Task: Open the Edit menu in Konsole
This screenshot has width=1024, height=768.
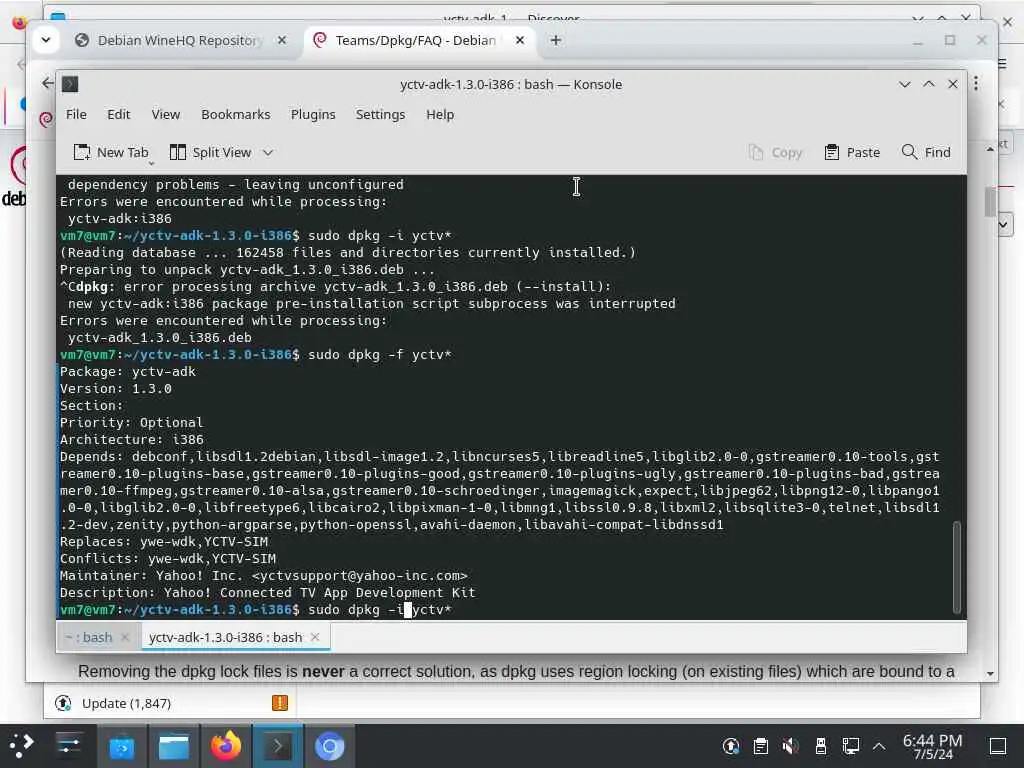Action: click(x=118, y=114)
